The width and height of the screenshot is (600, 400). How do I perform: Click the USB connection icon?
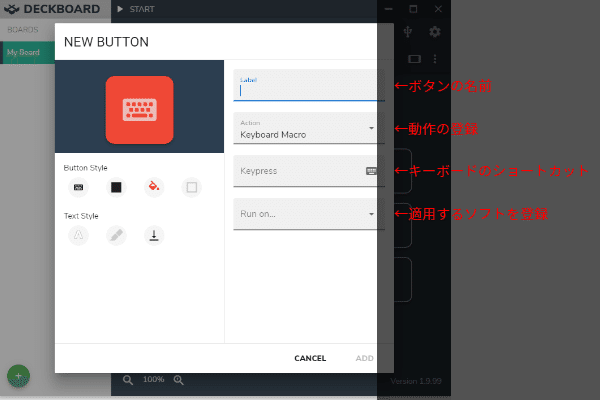(408, 32)
